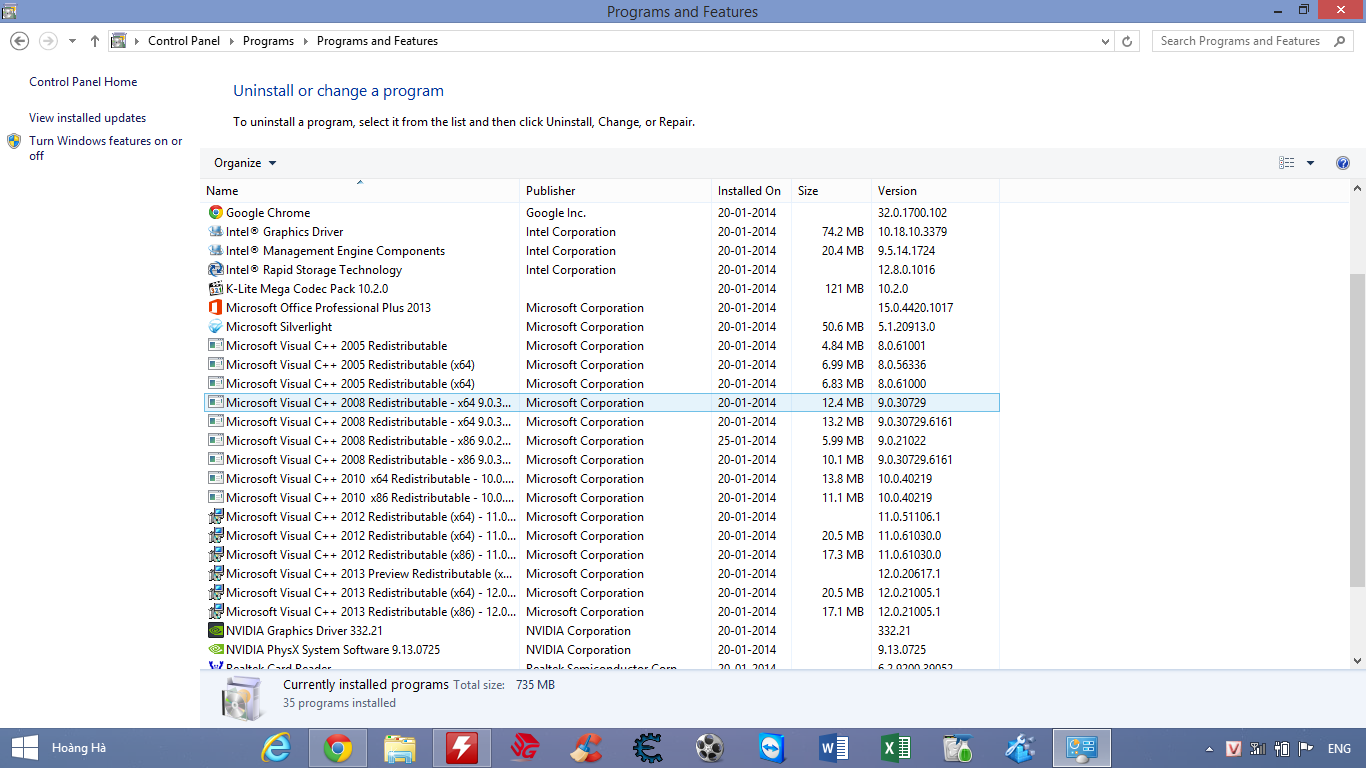Viewport: 1366px width, 768px height.
Task: Open the view options dropdown arrow
Action: click(1310, 163)
